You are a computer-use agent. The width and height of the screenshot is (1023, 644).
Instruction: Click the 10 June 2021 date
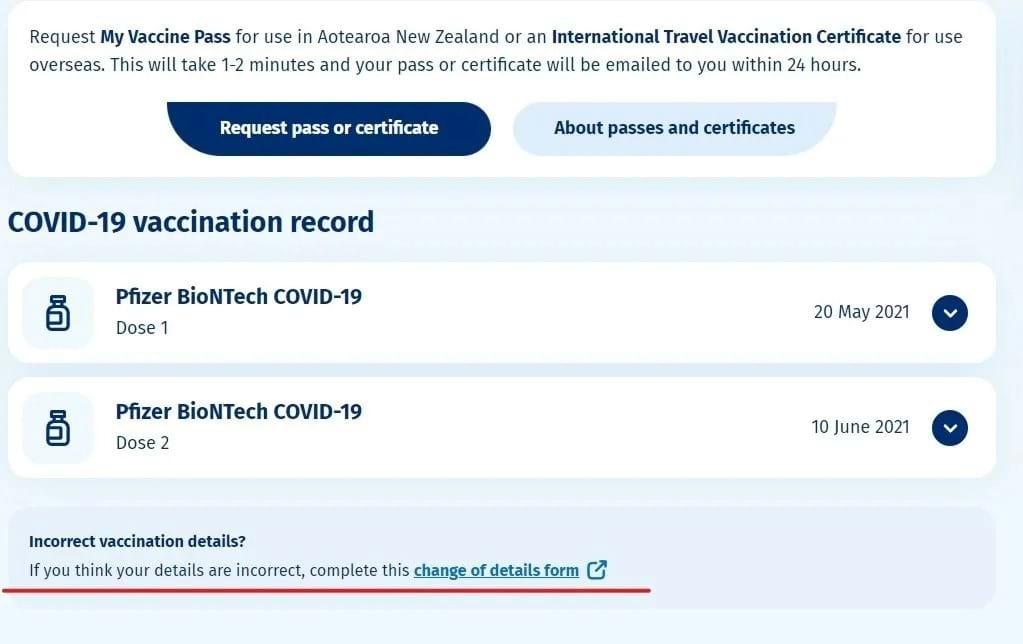860,427
